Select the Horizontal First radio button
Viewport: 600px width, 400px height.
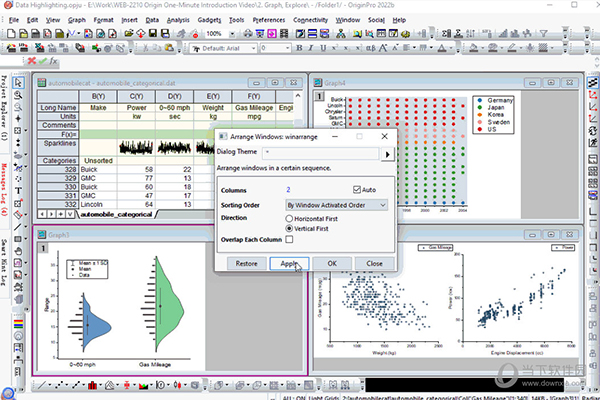click(289, 219)
